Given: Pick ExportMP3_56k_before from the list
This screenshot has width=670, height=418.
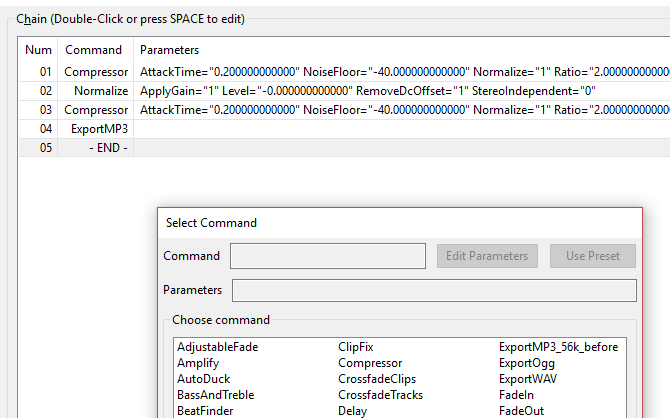Looking at the screenshot, I should [x=558, y=347].
